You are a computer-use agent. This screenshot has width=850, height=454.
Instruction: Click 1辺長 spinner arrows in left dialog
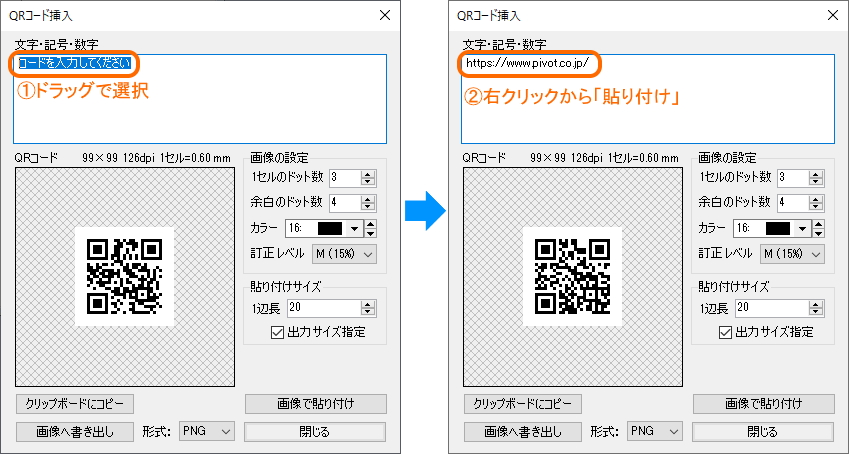click(x=369, y=308)
